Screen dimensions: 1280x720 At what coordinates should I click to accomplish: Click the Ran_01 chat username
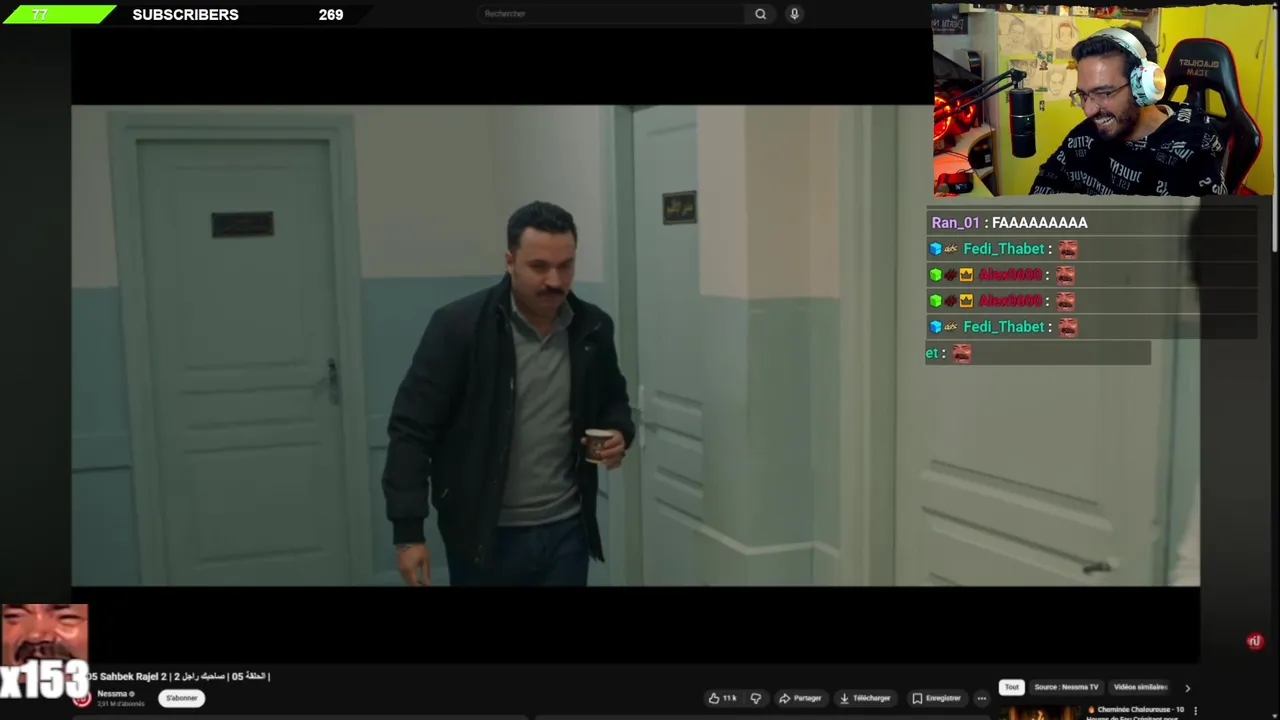tap(955, 223)
